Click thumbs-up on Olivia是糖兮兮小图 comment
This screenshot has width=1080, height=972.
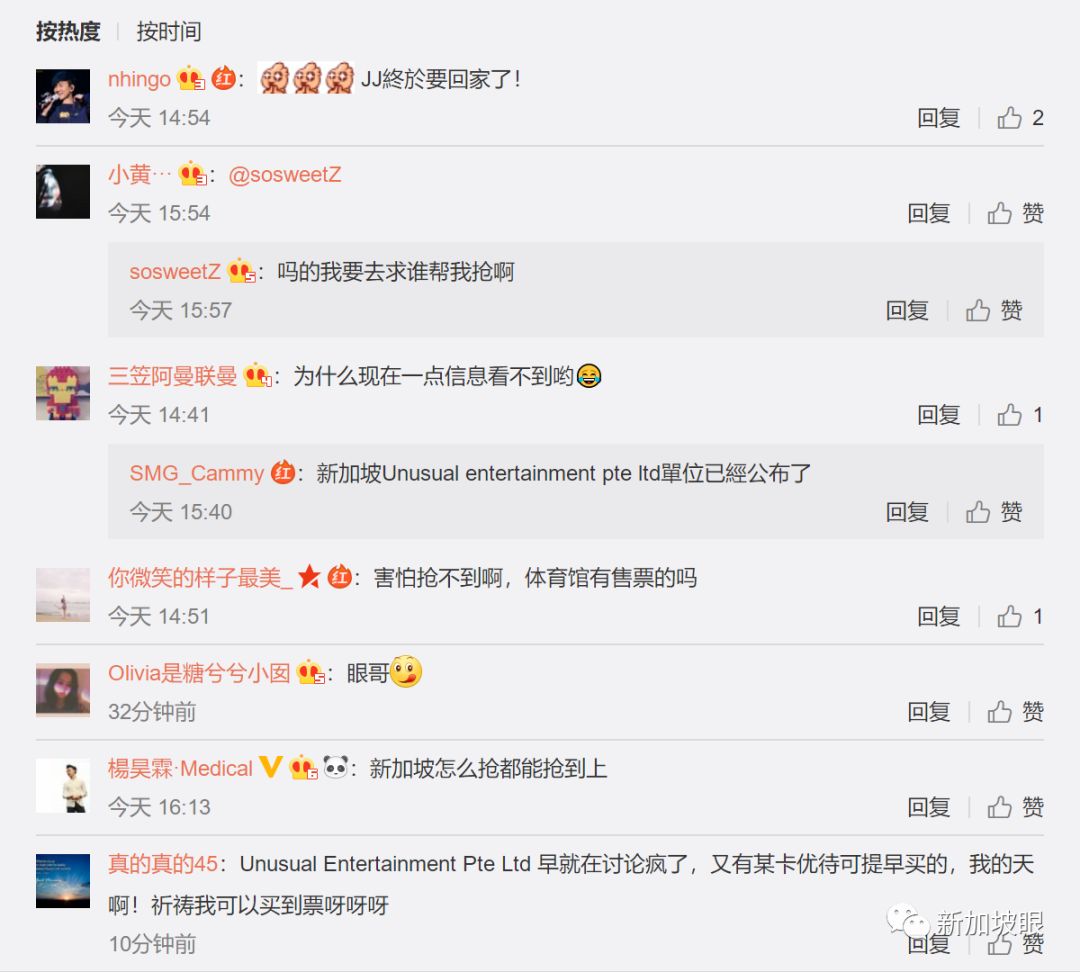coord(999,712)
